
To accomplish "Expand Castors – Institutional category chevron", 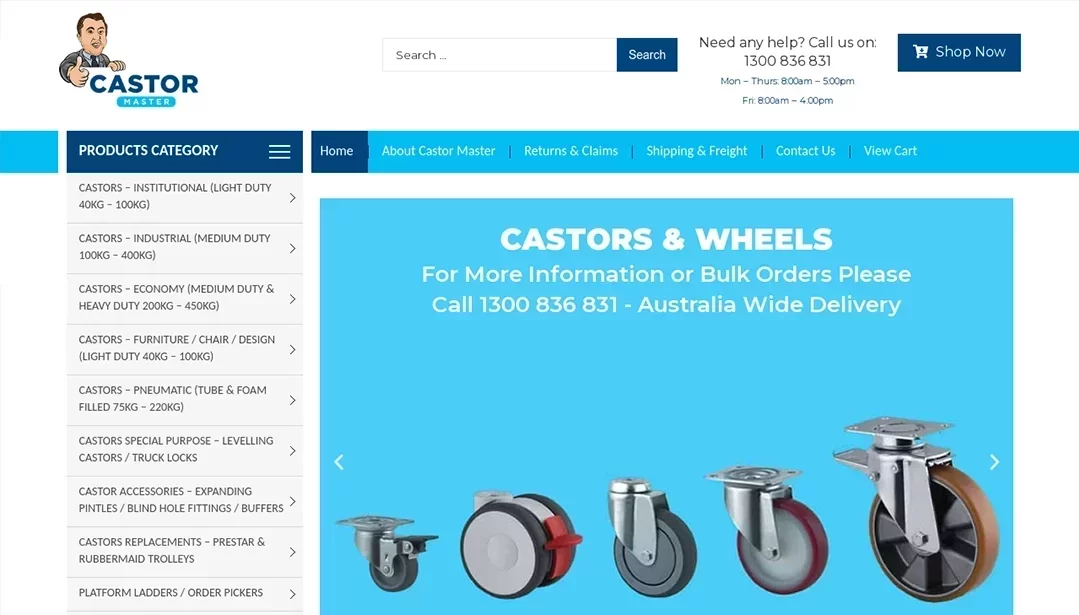I will [x=292, y=198].
